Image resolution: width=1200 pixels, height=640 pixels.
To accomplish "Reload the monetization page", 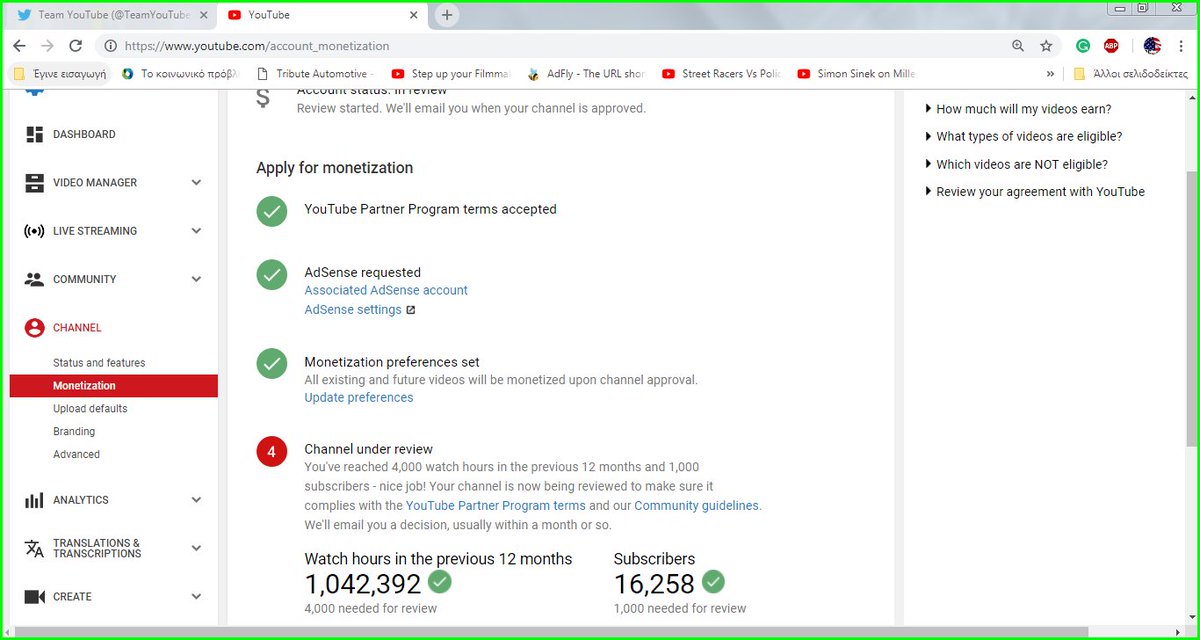I will click(x=75, y=46).
